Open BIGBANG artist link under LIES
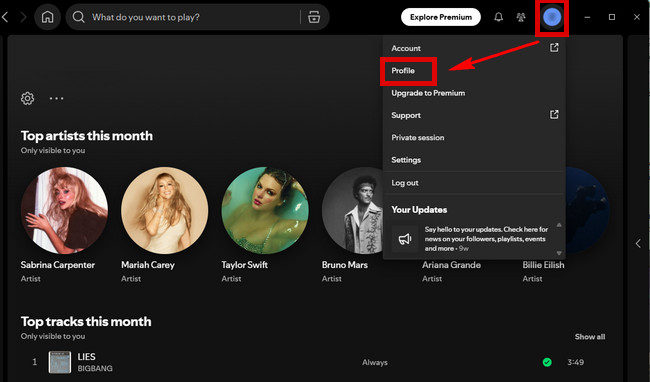This screenshot has height=382, width=650. (95, 368)
